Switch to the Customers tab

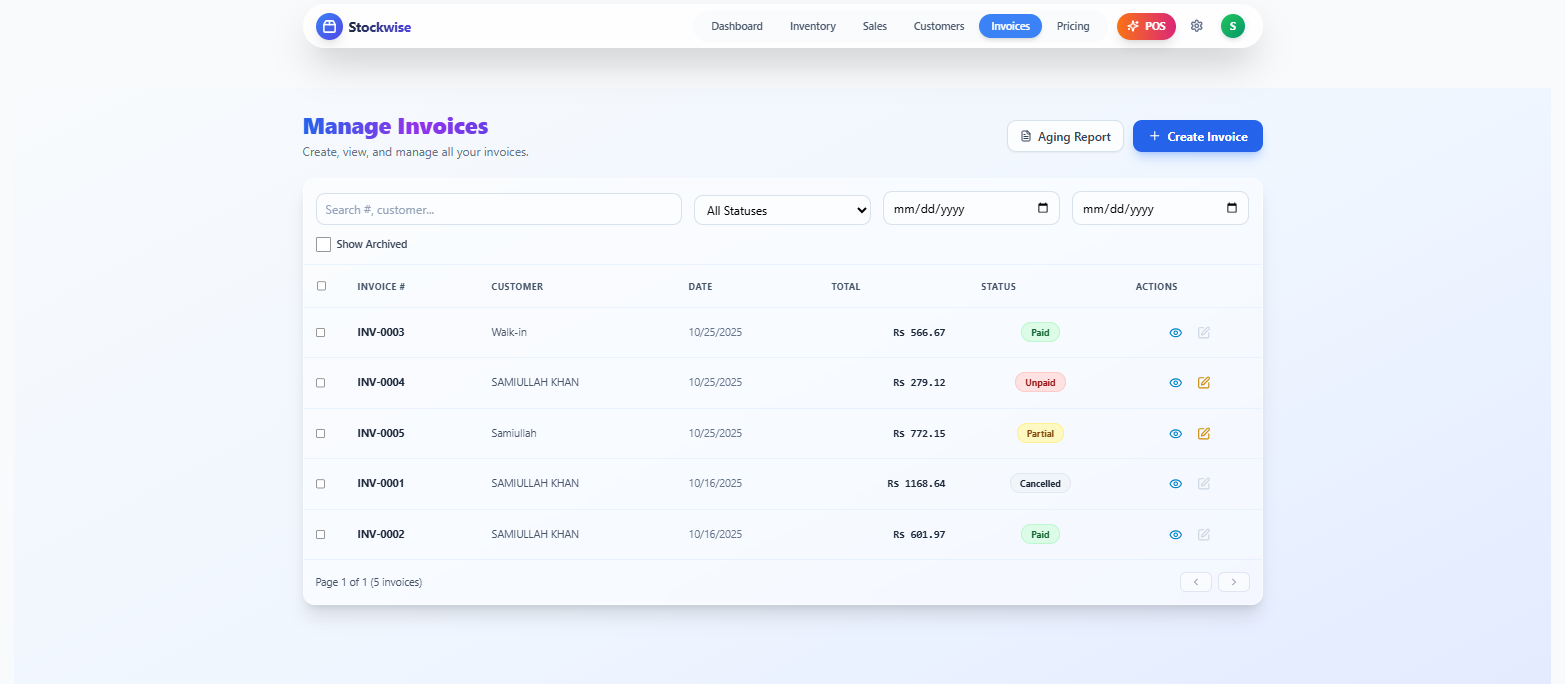point(938,26)
